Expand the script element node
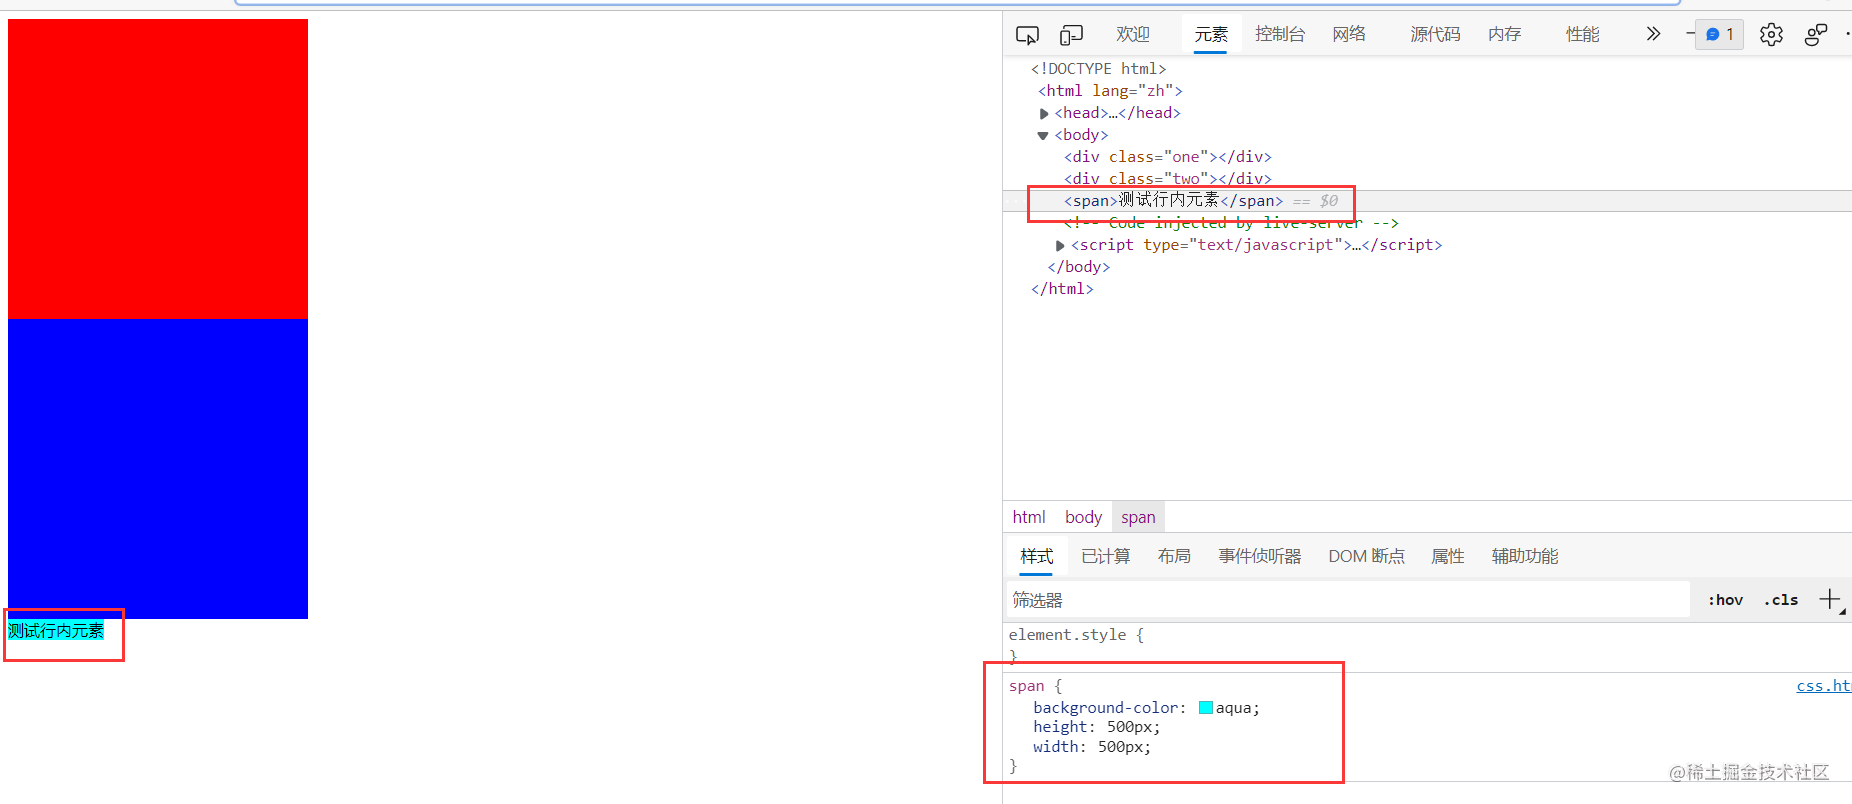This screenshot has width=1852, height=804. coord(1060,245)
